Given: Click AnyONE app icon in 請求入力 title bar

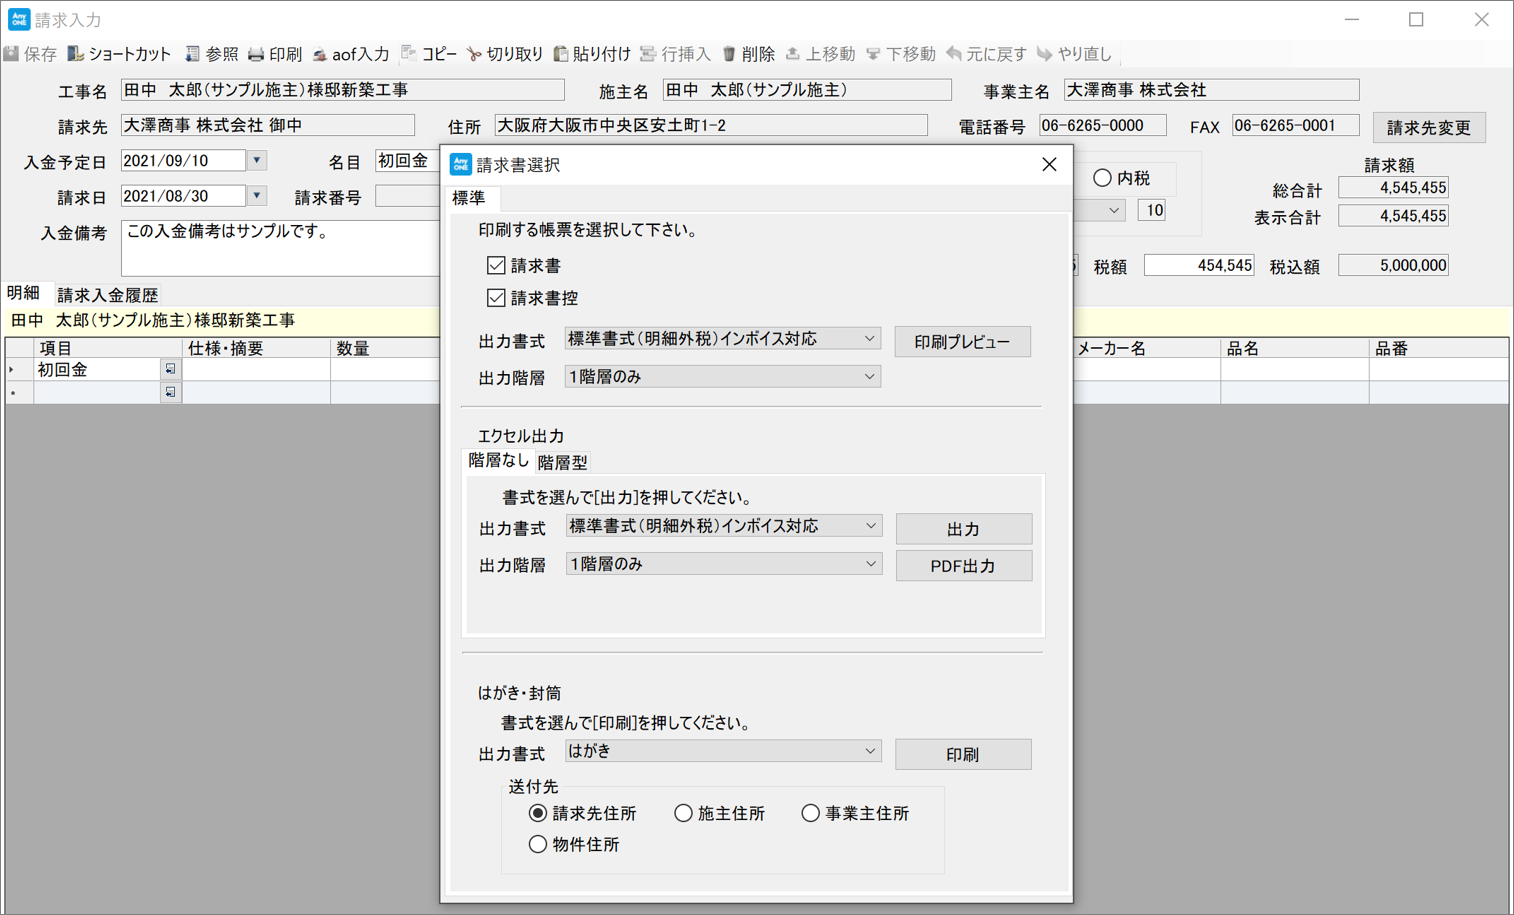Looking at the screenshot, I should [x=19, y=19].
